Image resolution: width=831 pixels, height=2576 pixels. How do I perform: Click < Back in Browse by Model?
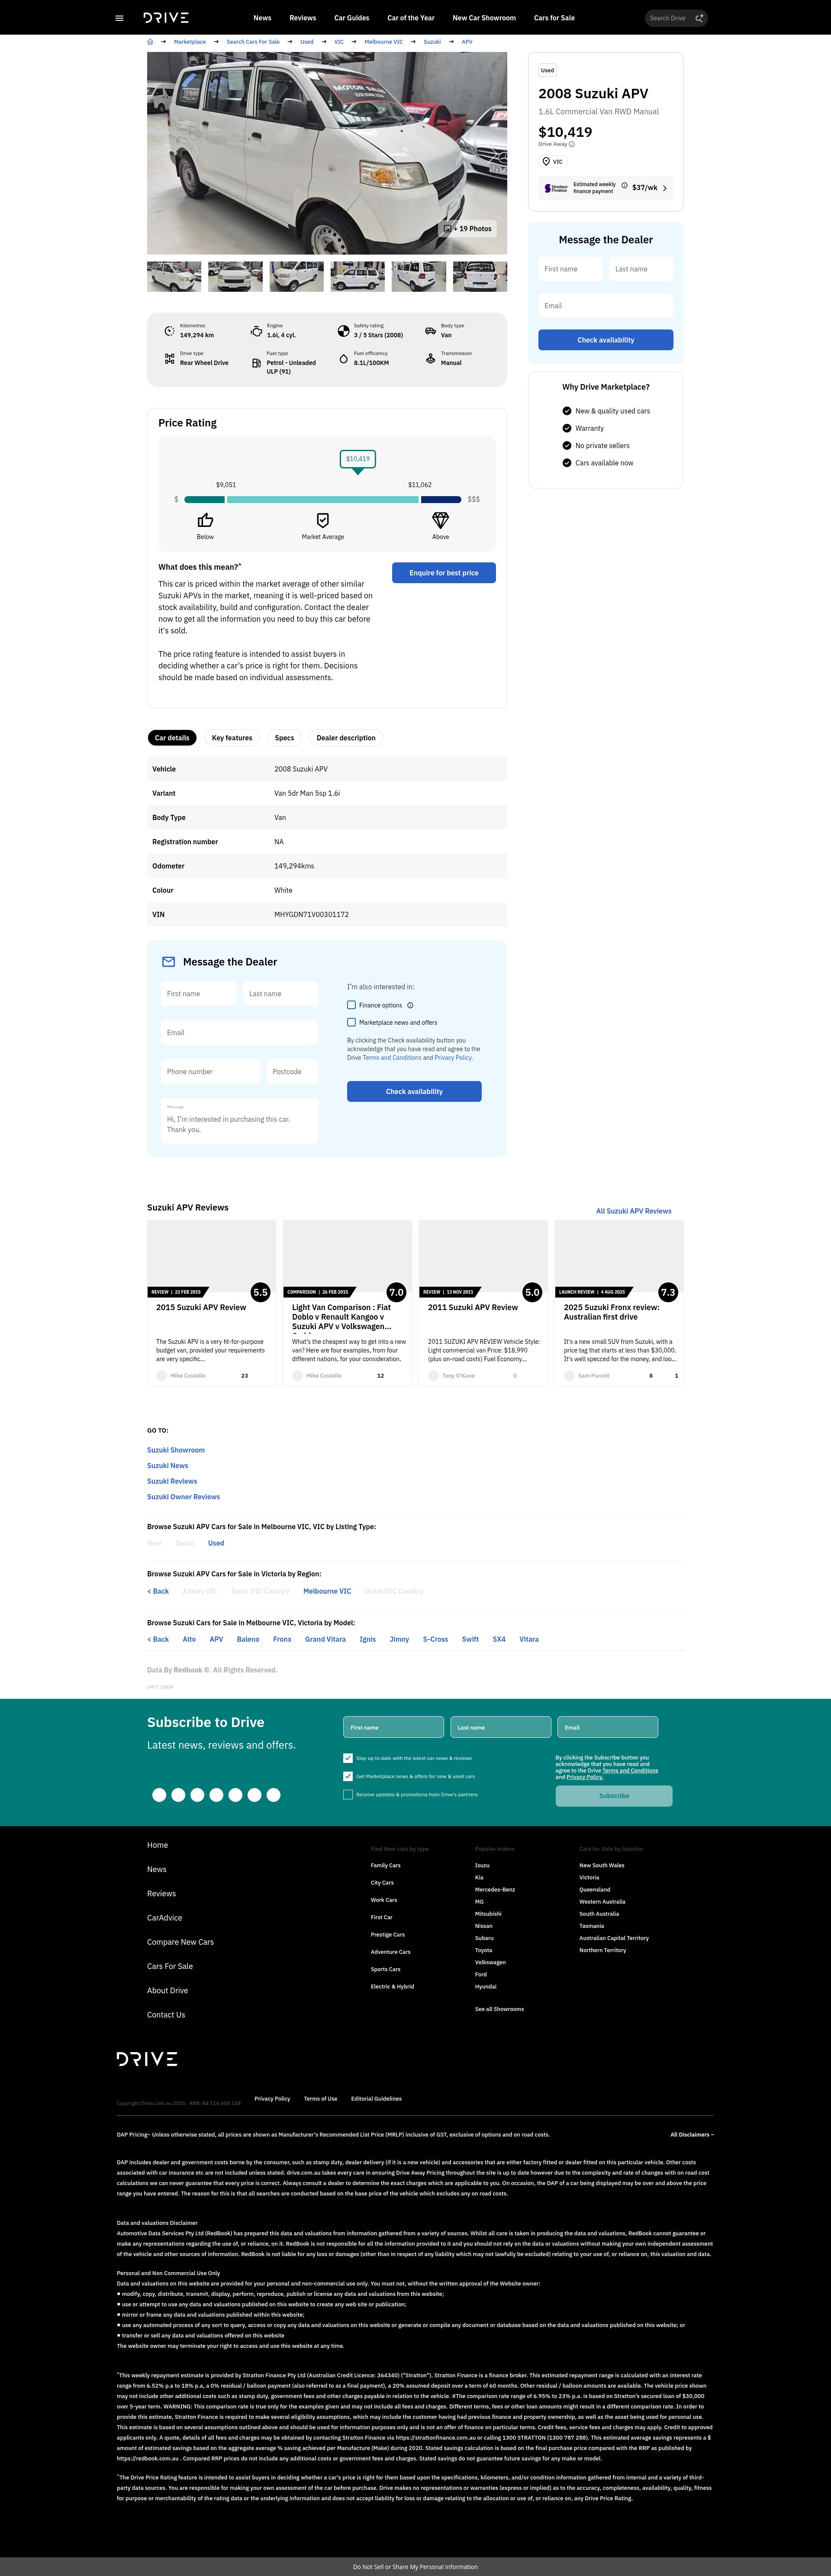(x=158, y=1639)
